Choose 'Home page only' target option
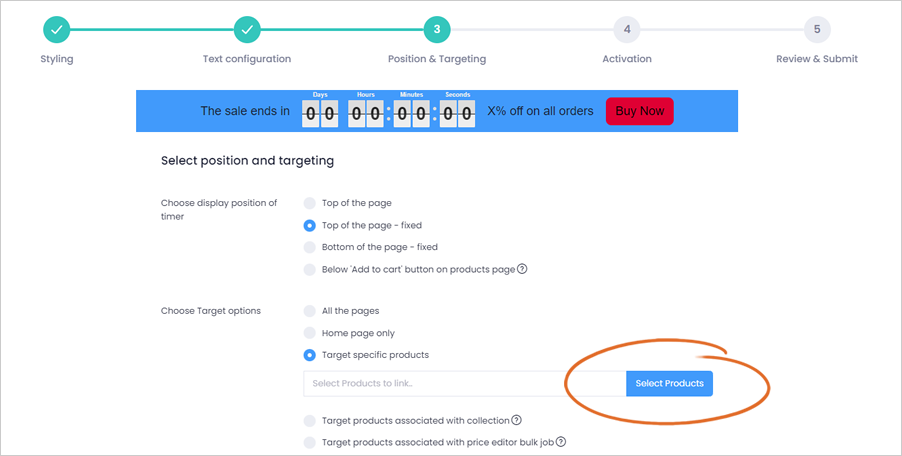 (x=309, y=333)
